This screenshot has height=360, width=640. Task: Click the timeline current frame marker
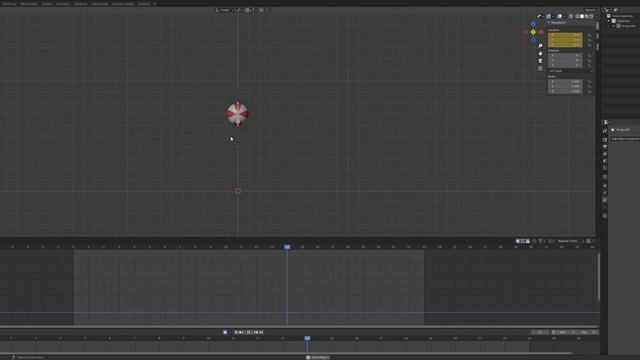307,338
